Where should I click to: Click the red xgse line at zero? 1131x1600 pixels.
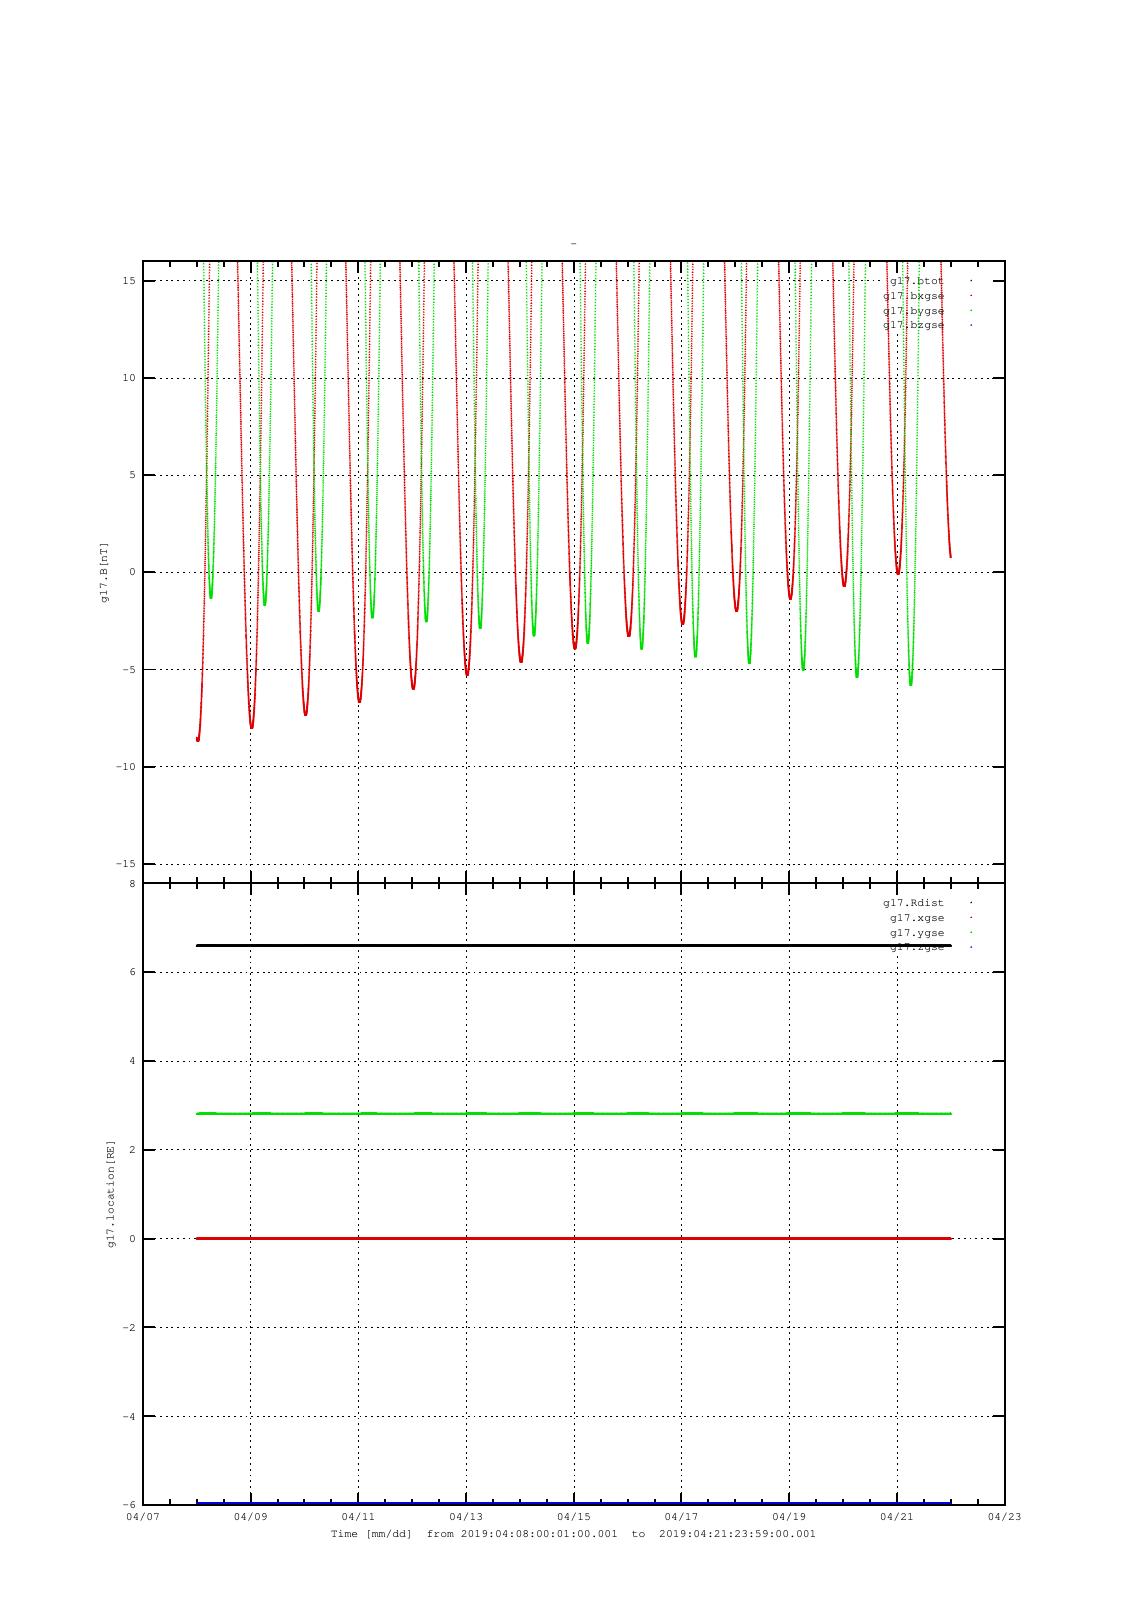click(x=574, y=1238)
